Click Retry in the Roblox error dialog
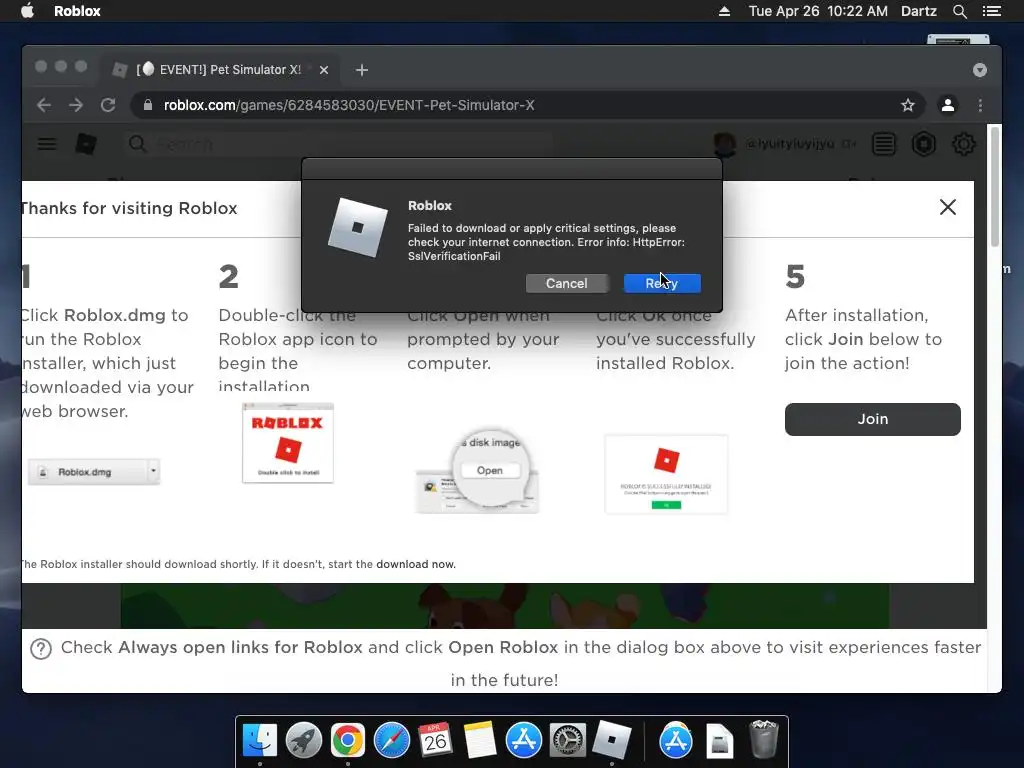 pyautogui.click(x=662, y=283)
